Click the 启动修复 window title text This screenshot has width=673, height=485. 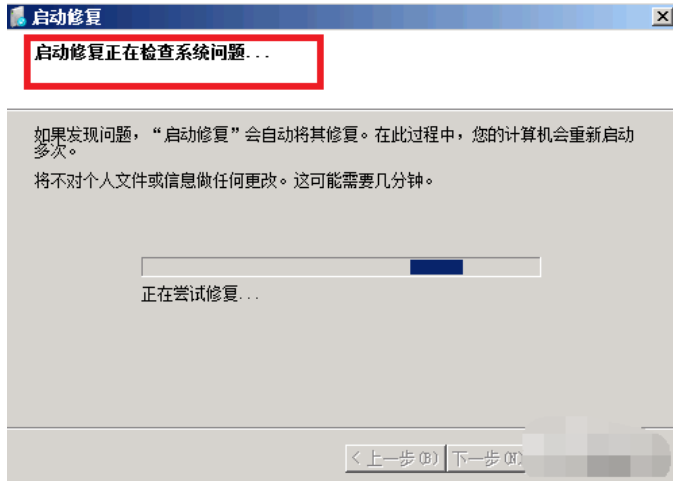coord(67,17)
